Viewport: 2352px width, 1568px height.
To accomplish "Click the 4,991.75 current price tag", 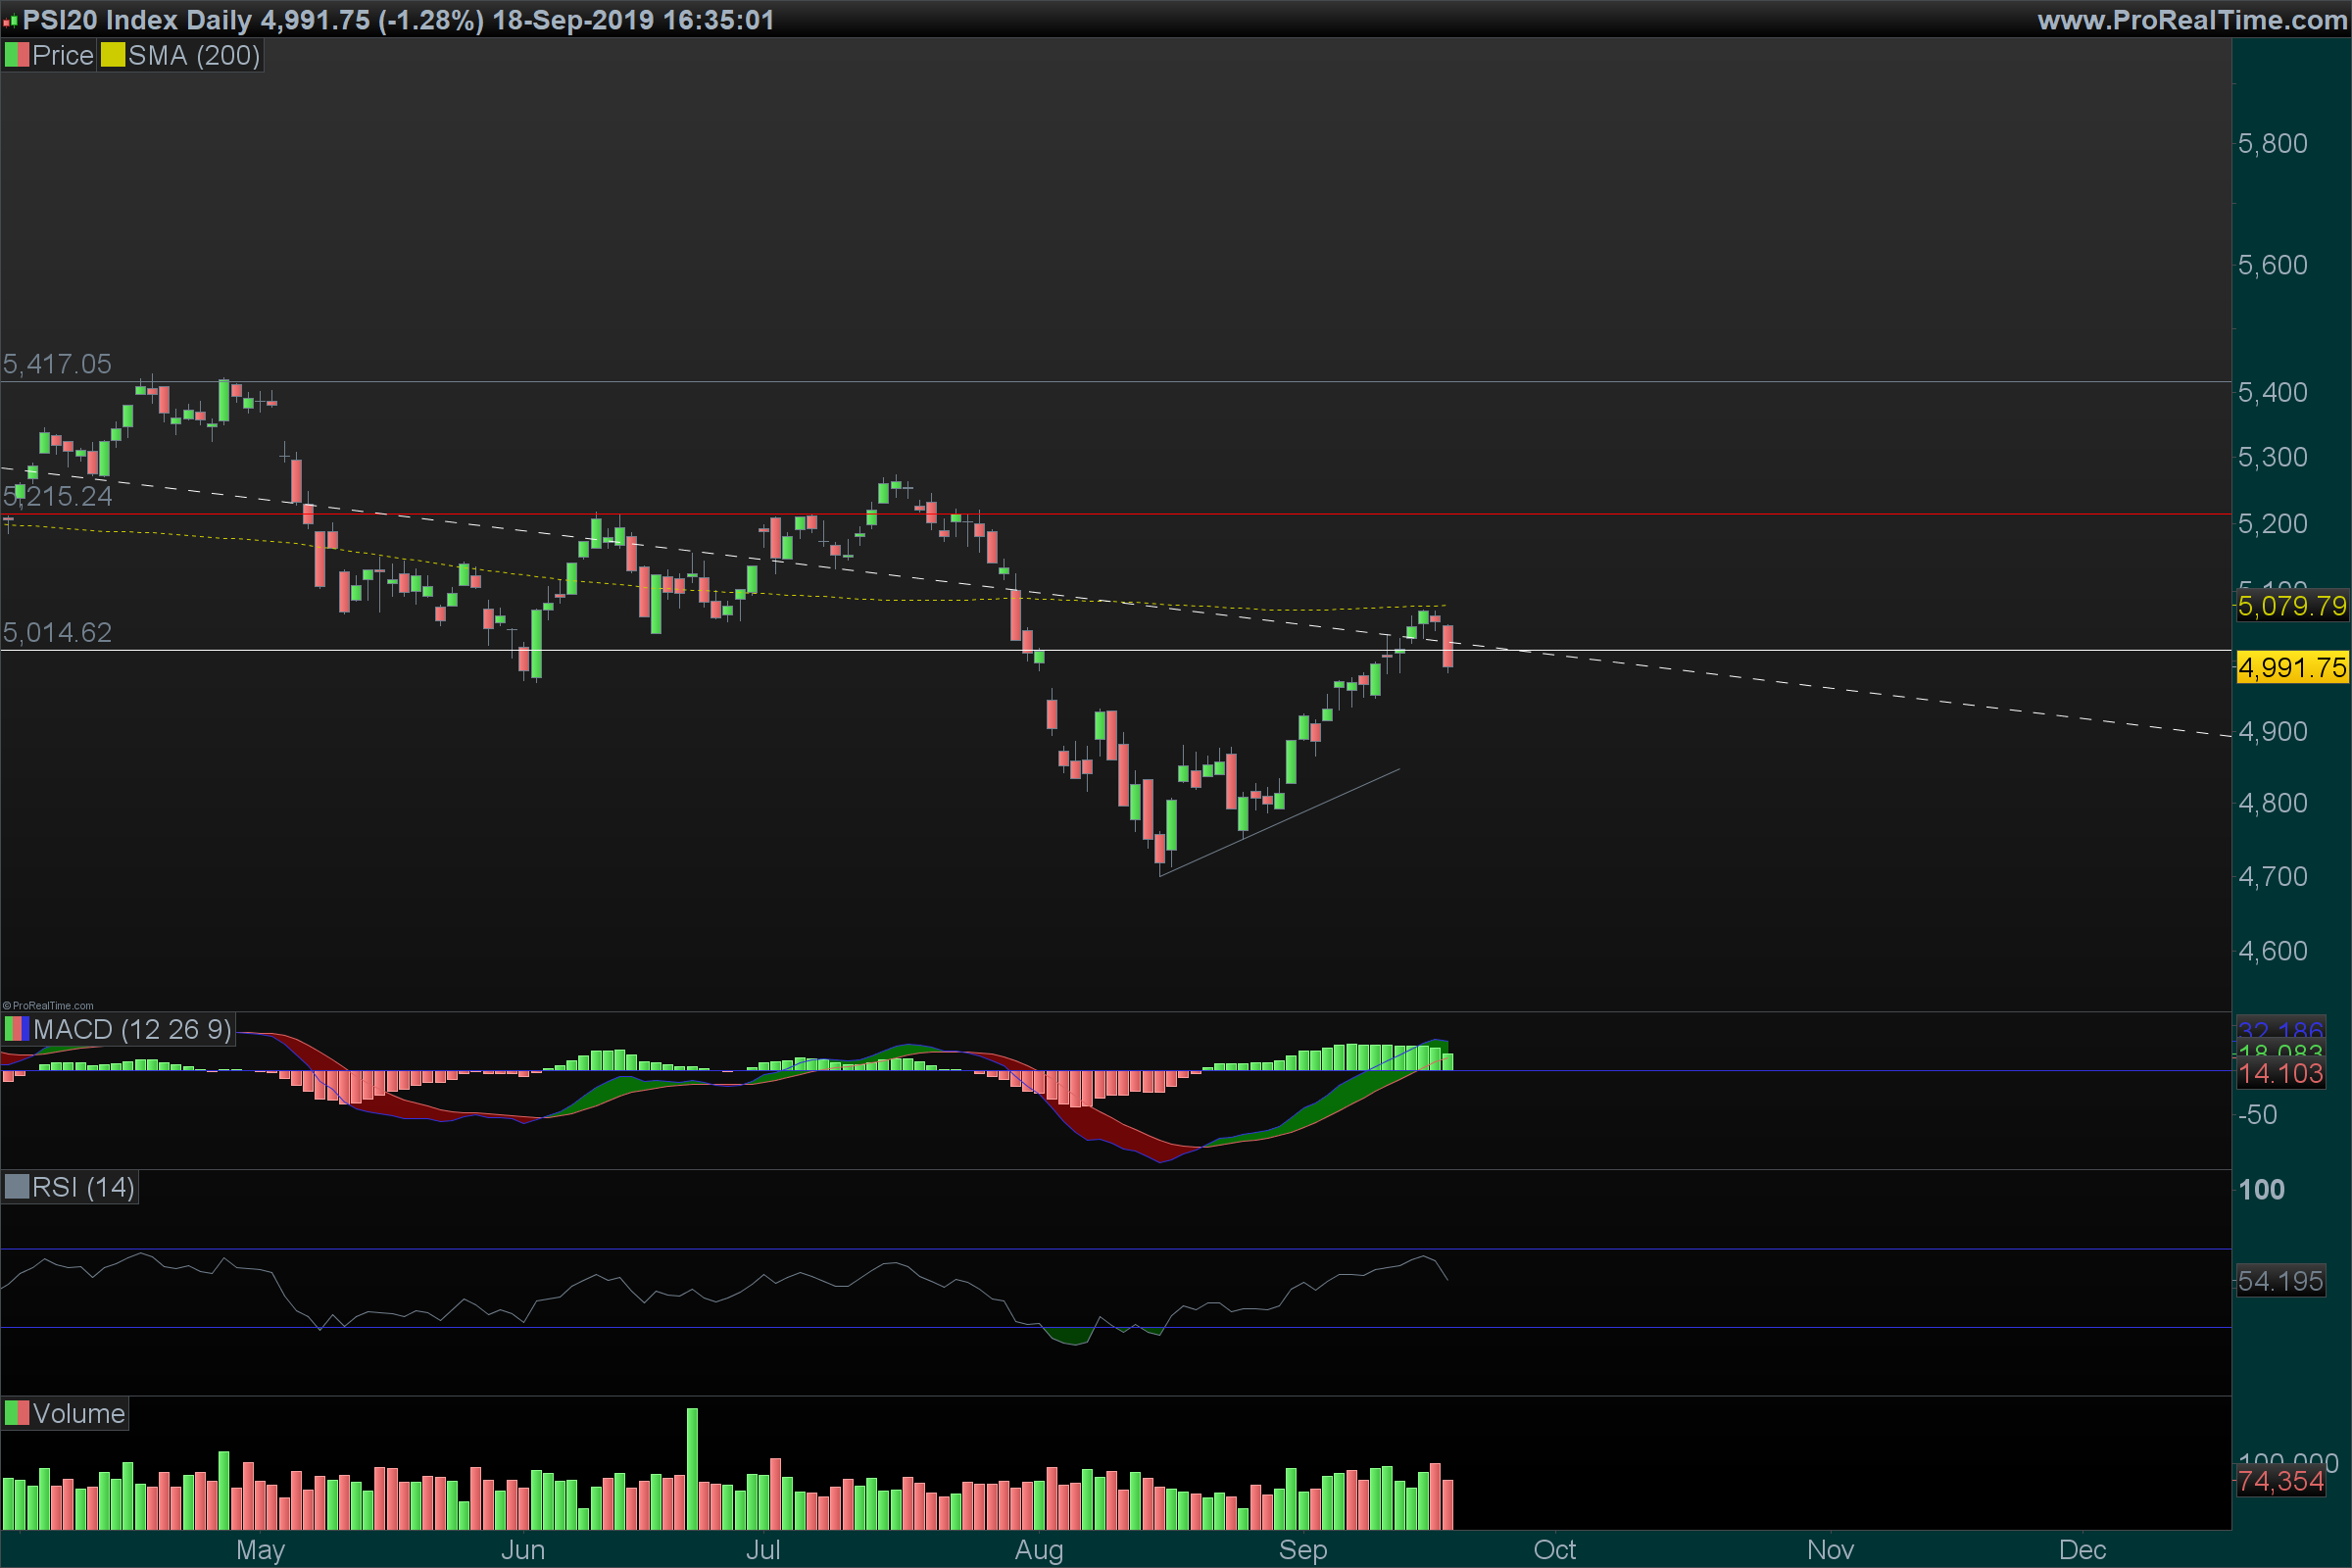I will coord(2291,667).
